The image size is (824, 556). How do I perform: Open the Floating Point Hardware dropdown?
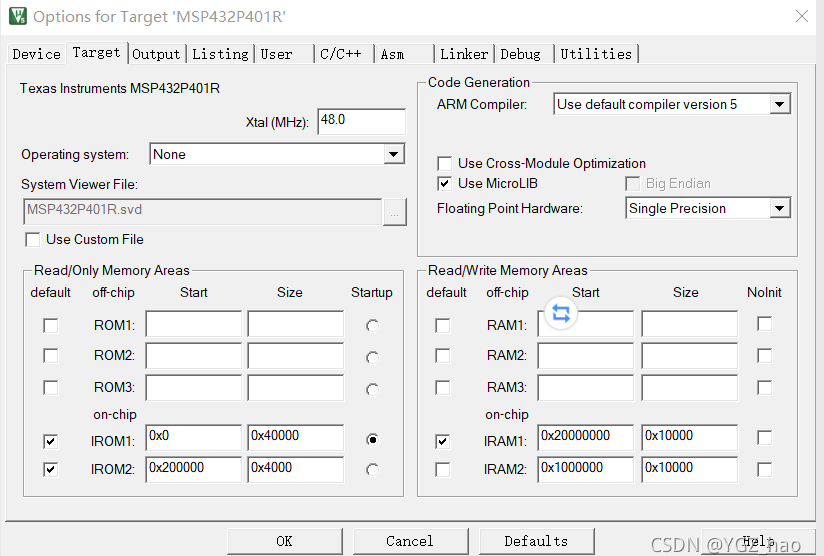click(708, 208)
